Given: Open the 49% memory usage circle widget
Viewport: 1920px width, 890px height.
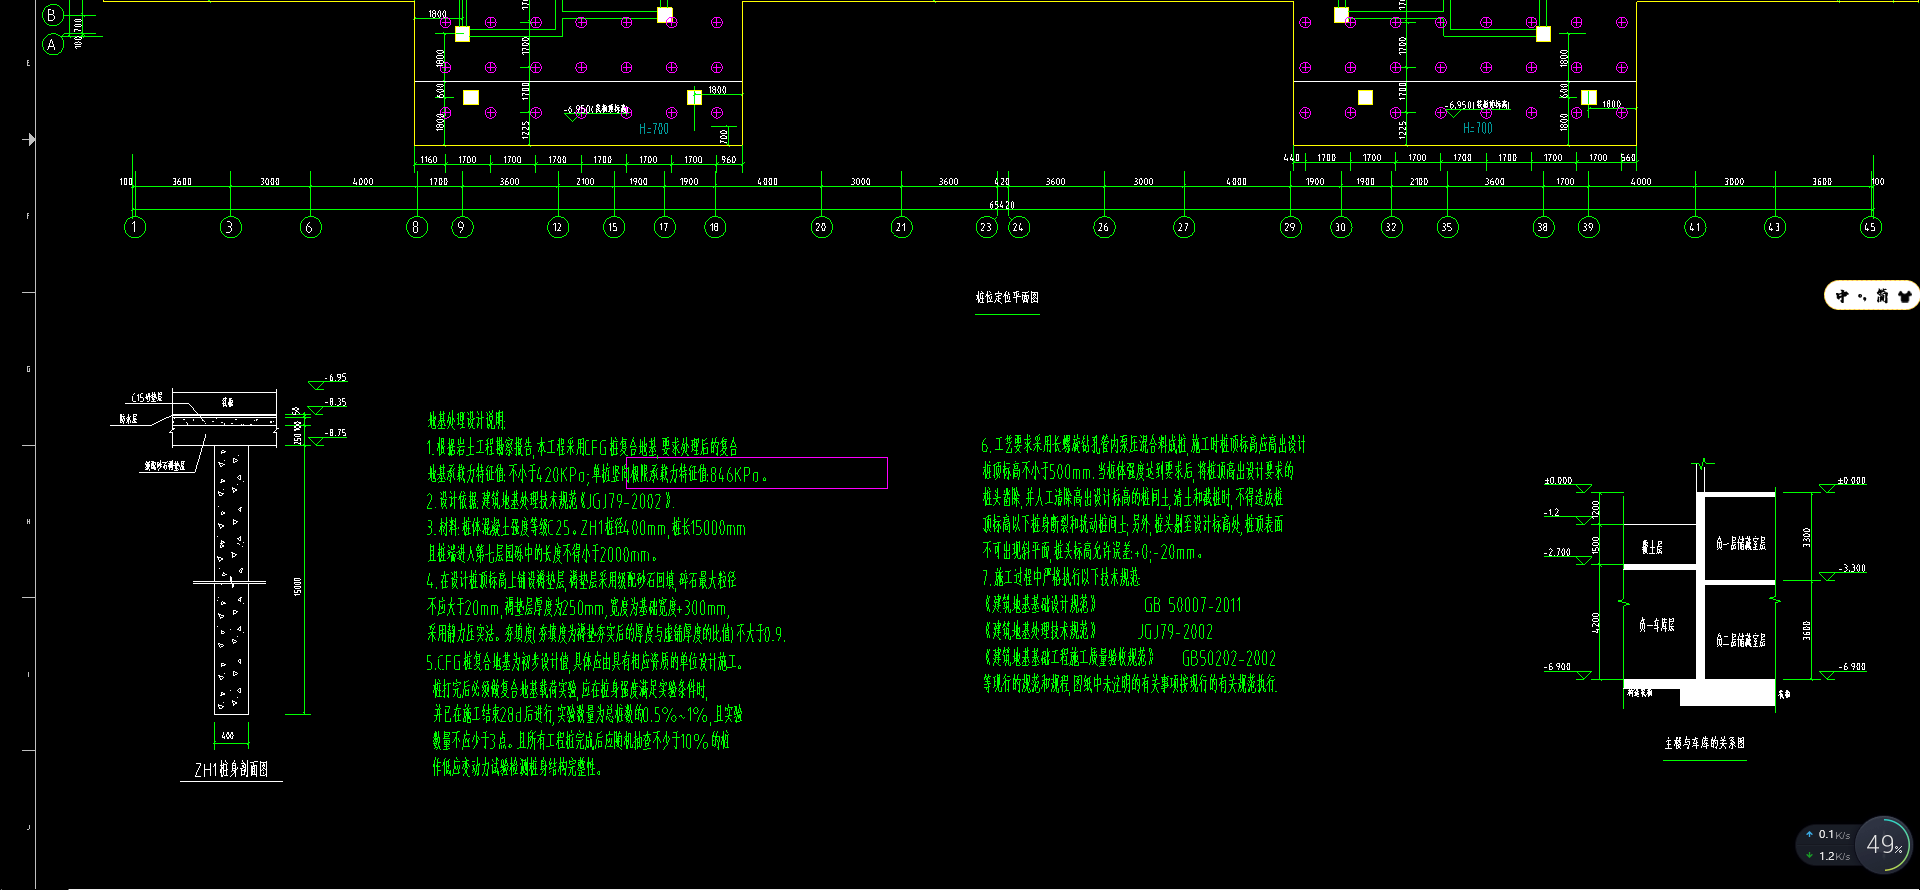Looking at the screenshot, I should [x=1884, y=844].
